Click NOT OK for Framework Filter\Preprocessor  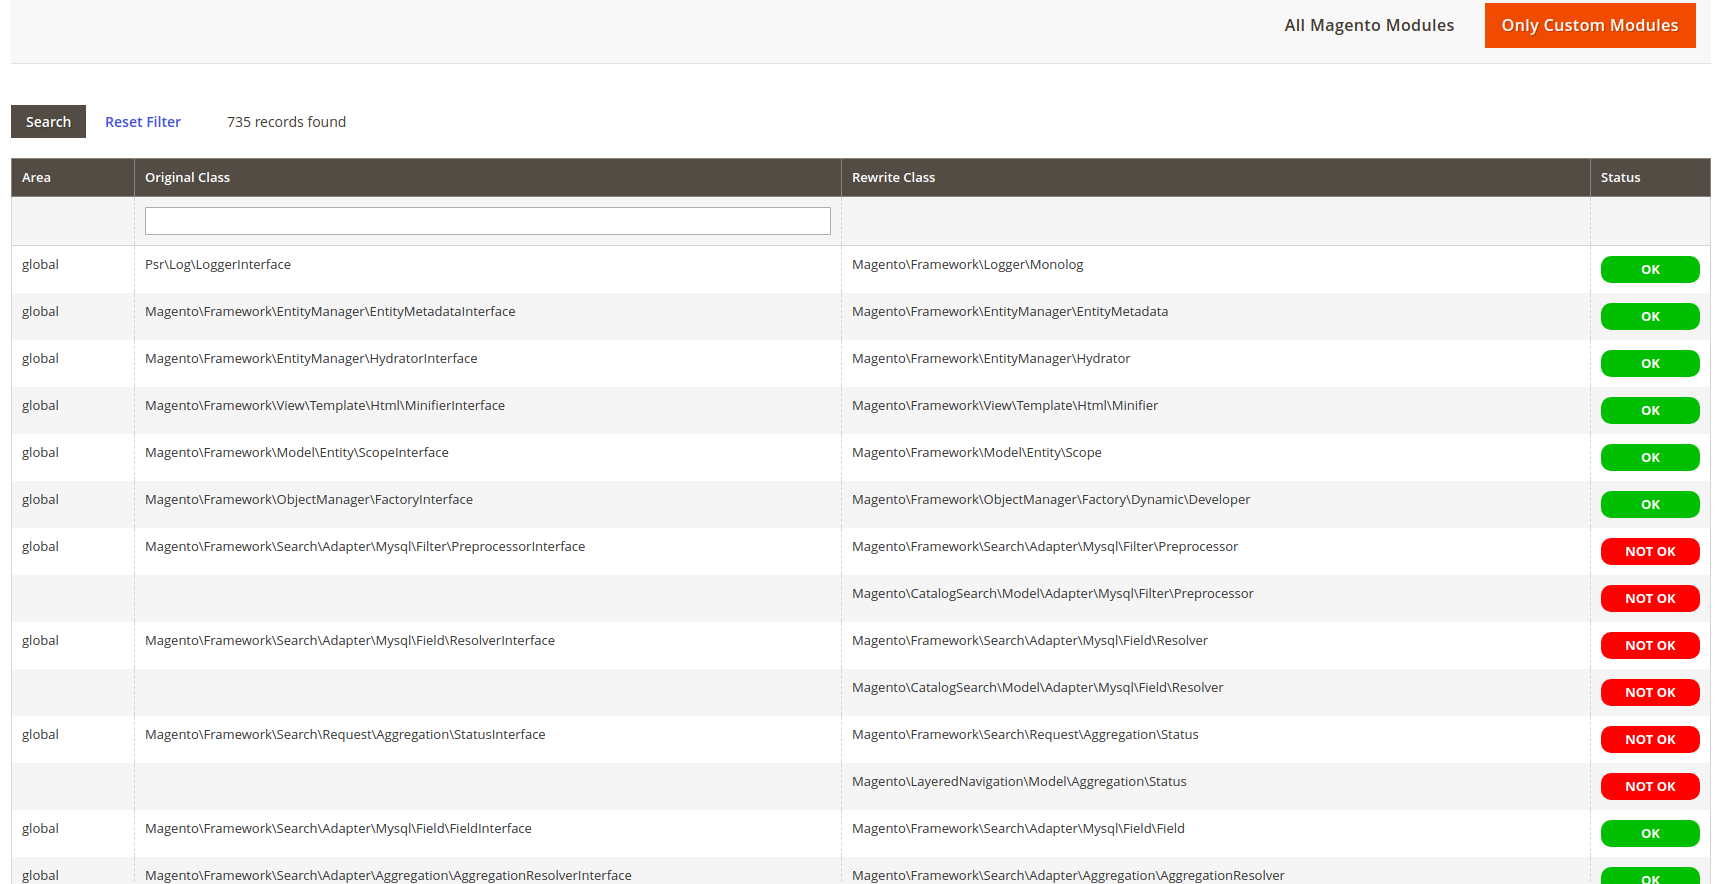tap(1650, 552)
